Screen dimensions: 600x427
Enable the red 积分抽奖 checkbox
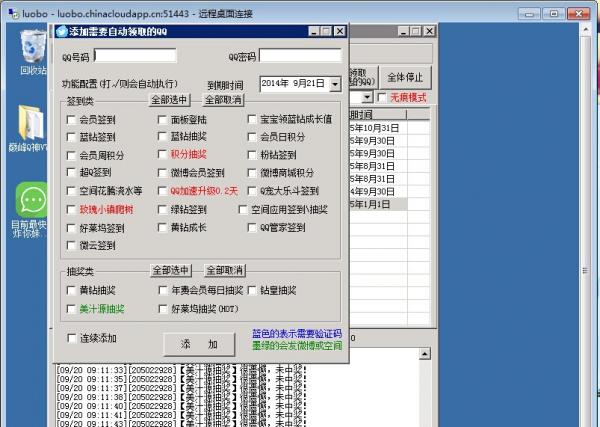click(162, 154)
